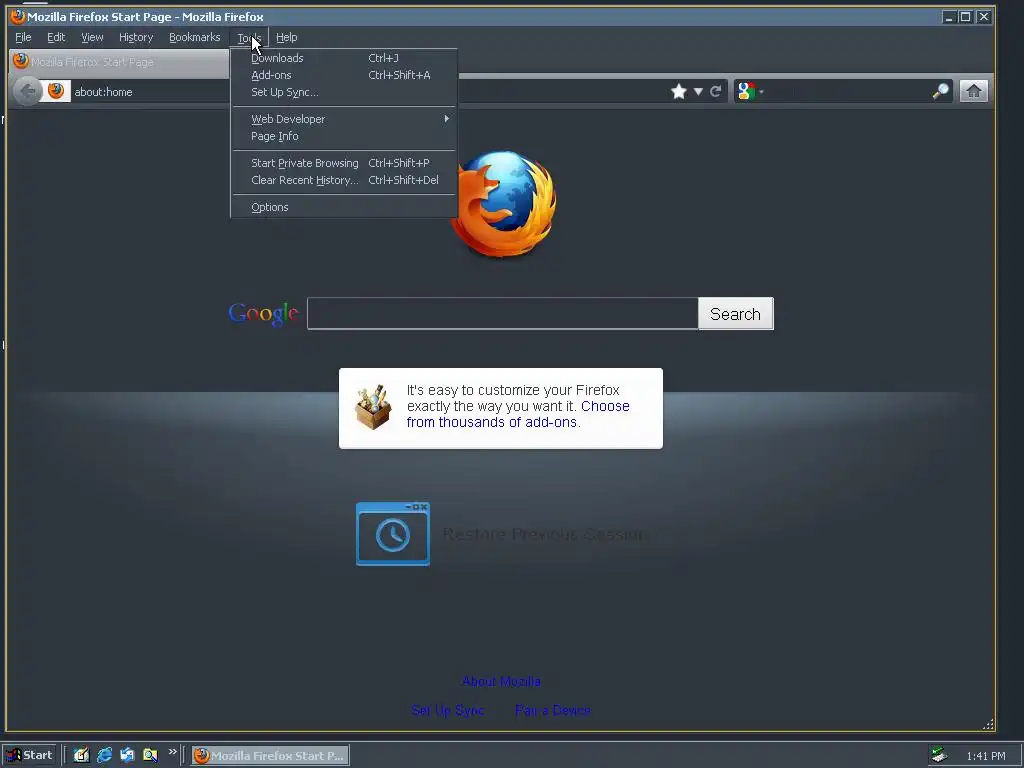Click the fourth quick launch folder search icon
The height and width of the screenshot is (768, 1024).
point(150,755)
